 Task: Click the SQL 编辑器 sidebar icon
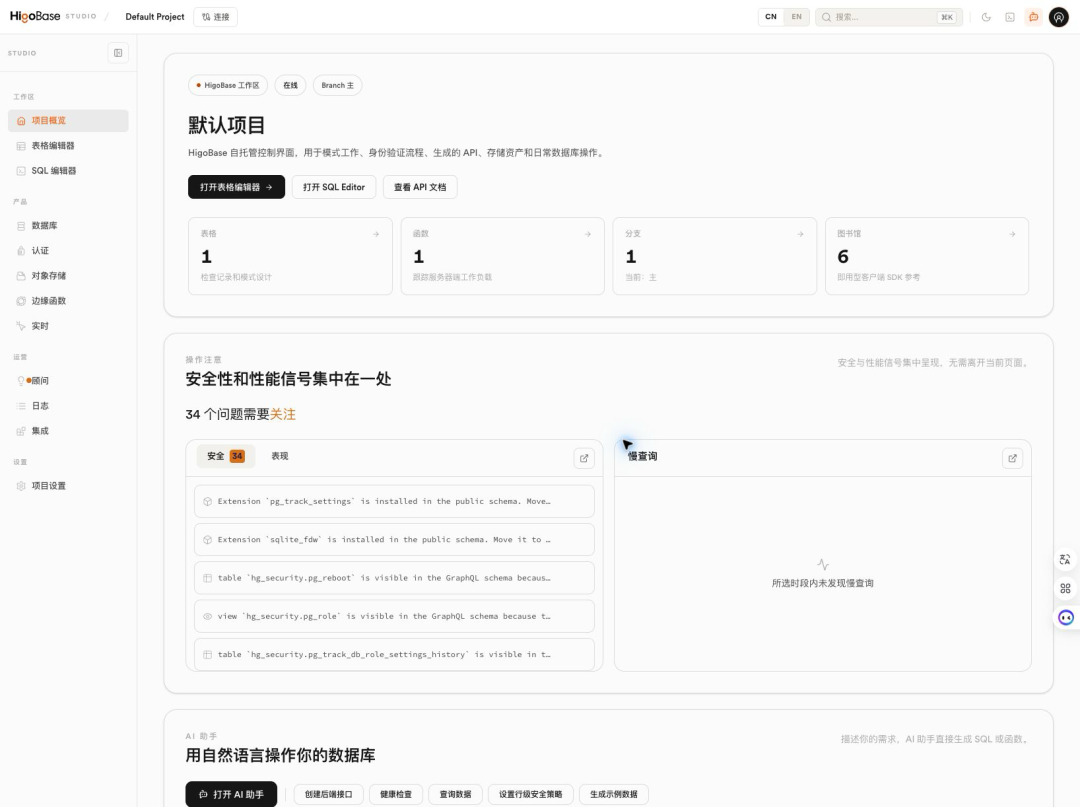click(x=21, y=171)
